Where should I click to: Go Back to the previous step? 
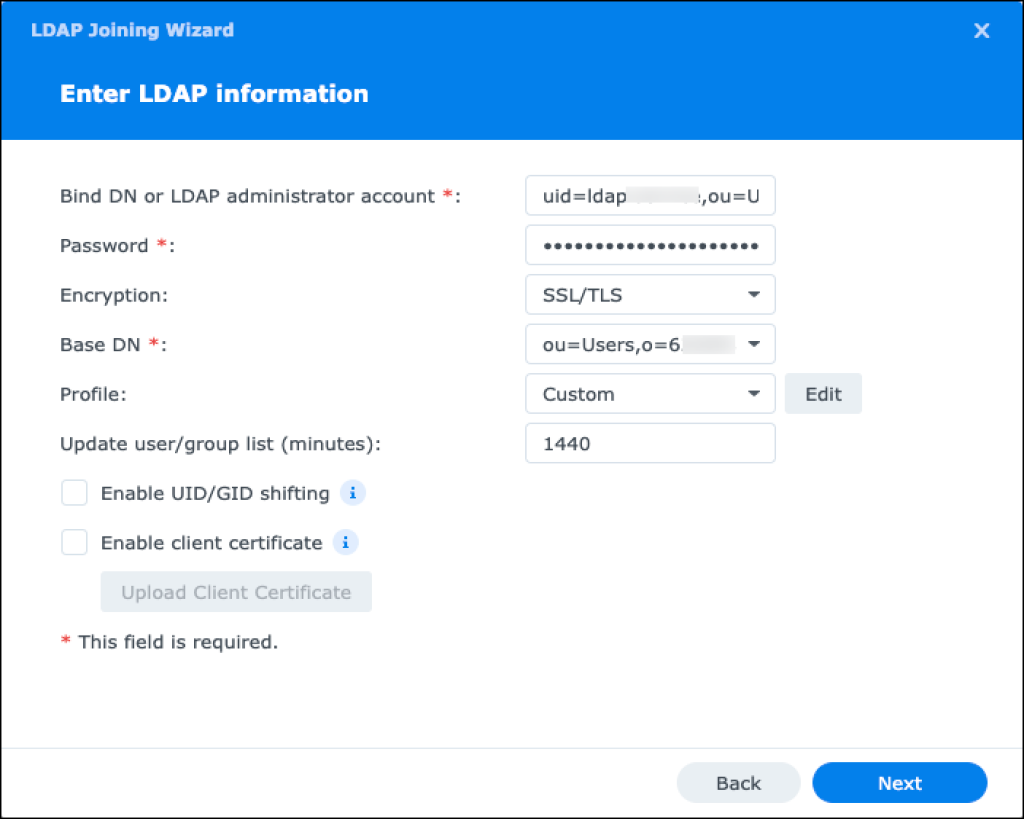tap(738, 783)
